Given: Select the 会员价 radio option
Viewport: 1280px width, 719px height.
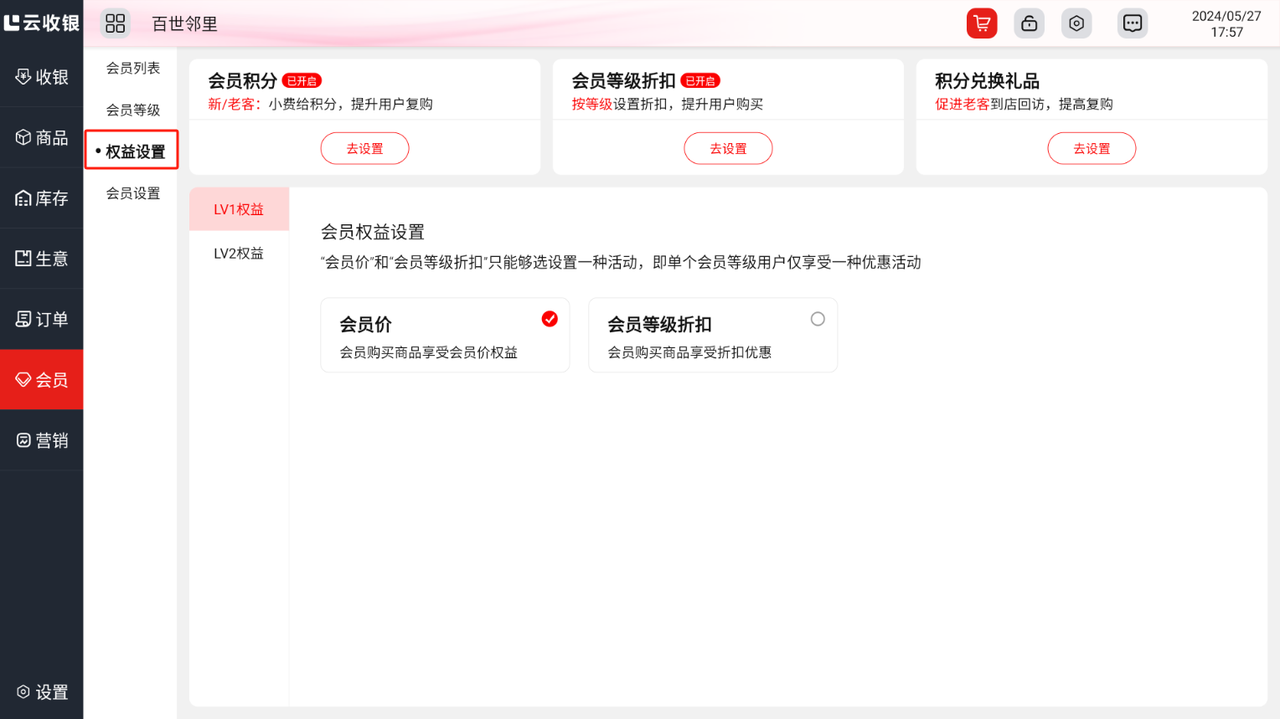Looking at the screenshot, I should tap(549, 319).
